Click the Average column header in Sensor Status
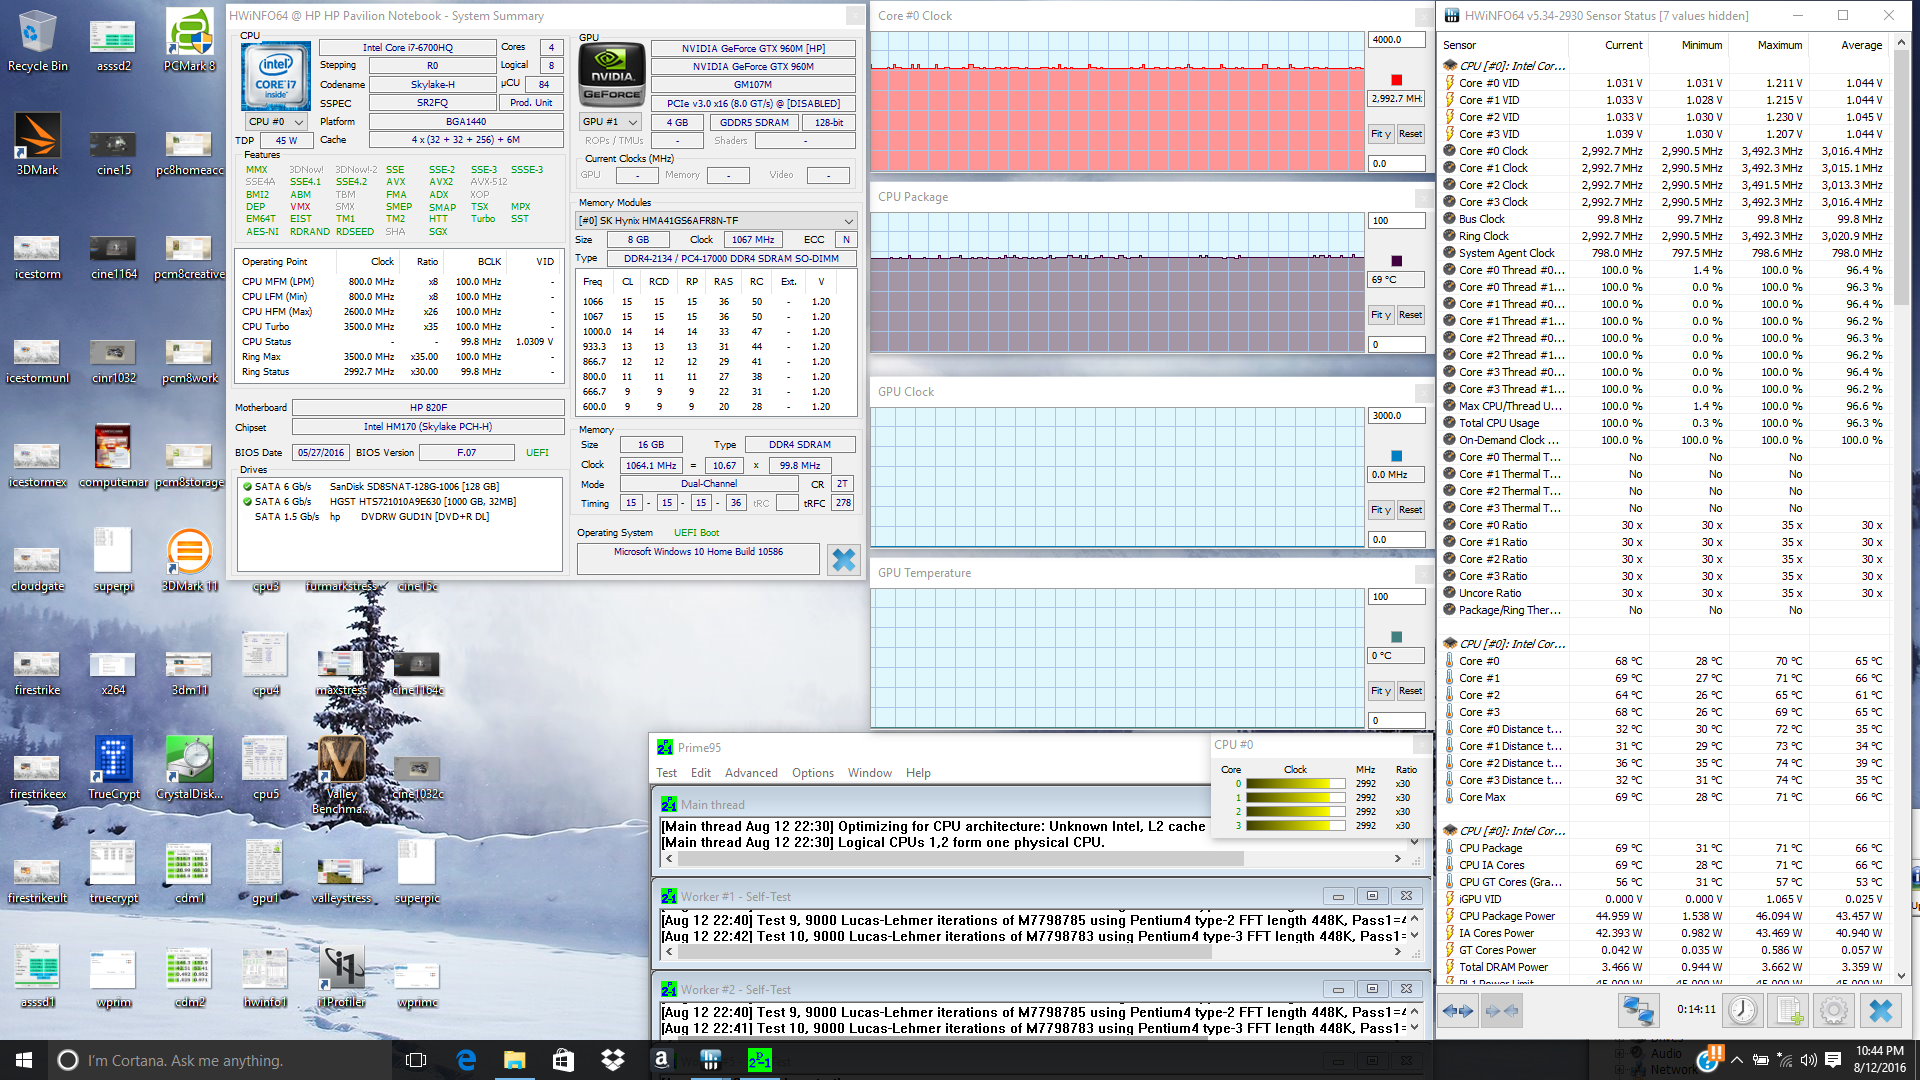 (1861, 45)
